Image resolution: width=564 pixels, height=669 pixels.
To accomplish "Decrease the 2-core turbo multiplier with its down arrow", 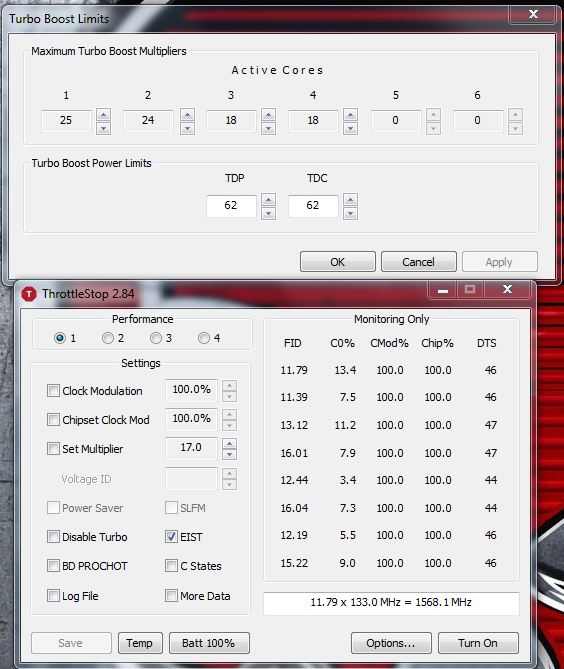I will coord(187,128).
